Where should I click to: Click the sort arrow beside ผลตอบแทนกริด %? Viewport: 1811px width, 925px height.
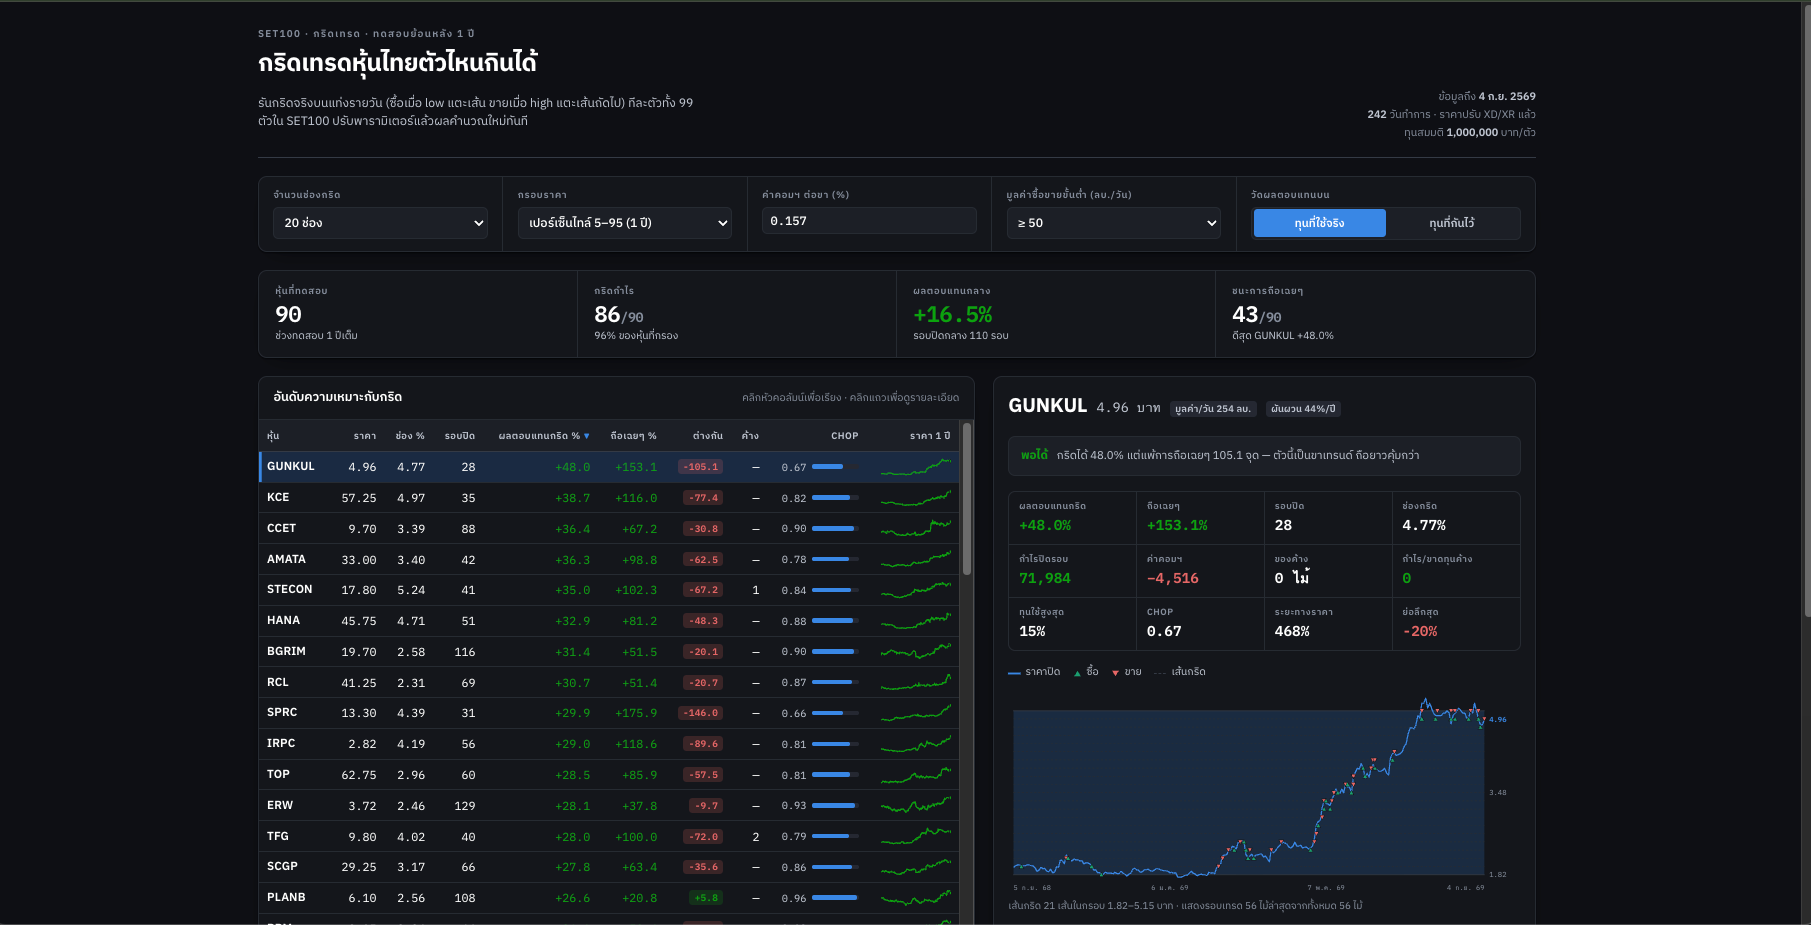point(587,436)
